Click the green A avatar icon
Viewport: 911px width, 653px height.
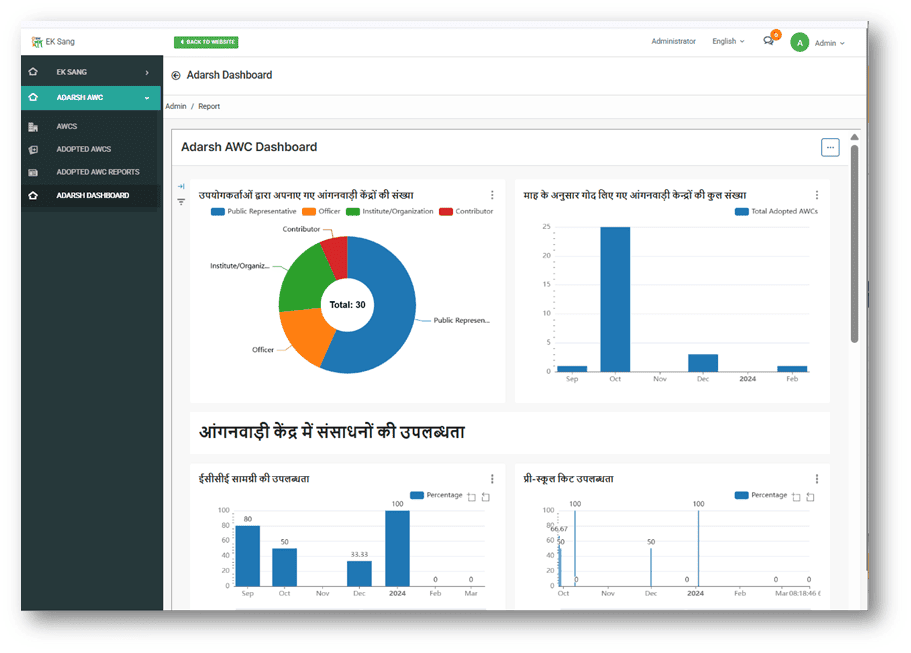click(799, 42)
